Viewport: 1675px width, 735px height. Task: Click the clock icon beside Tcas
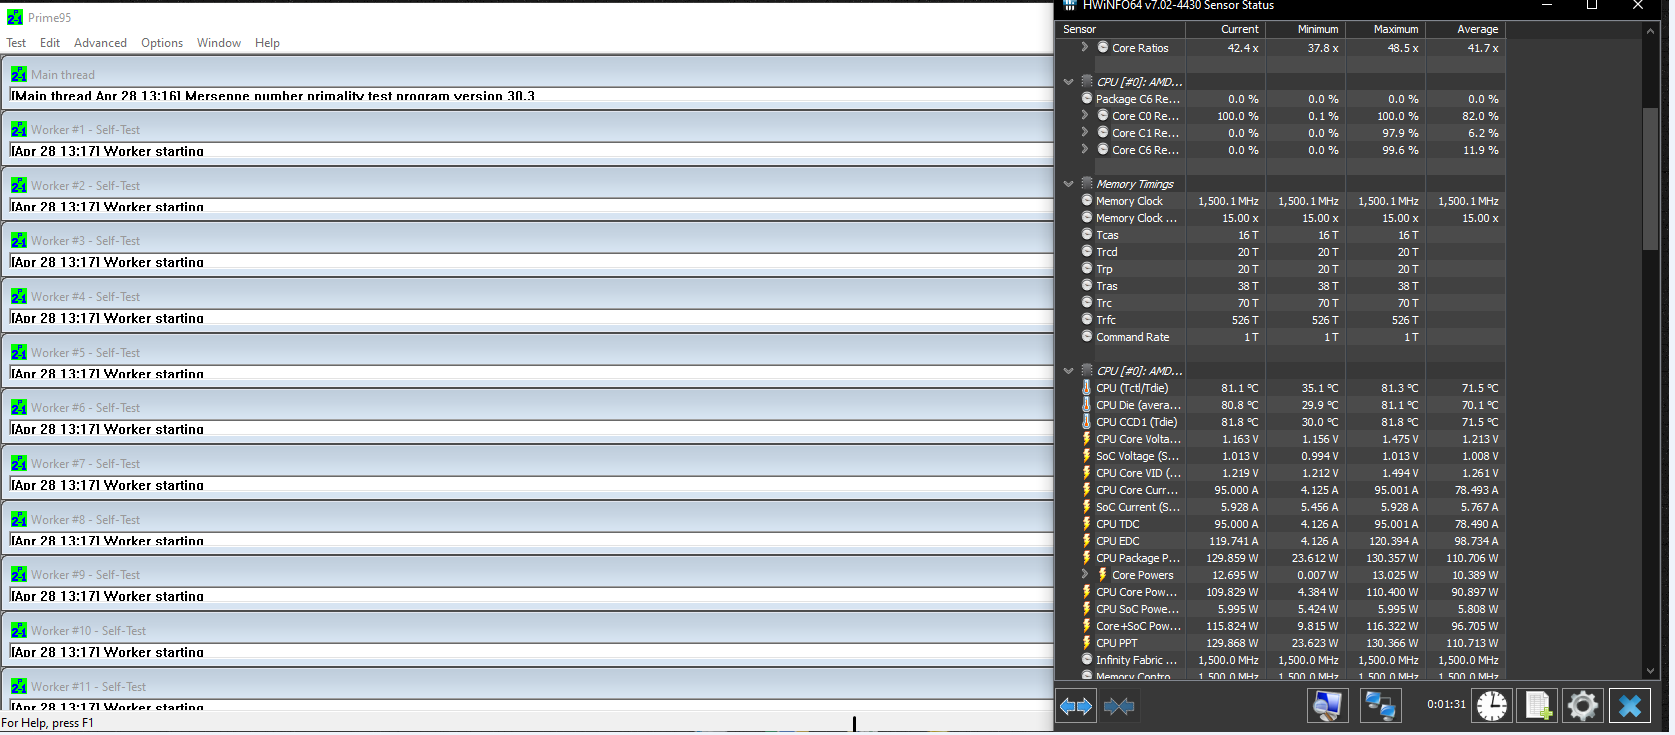[x=1087, y=235]
